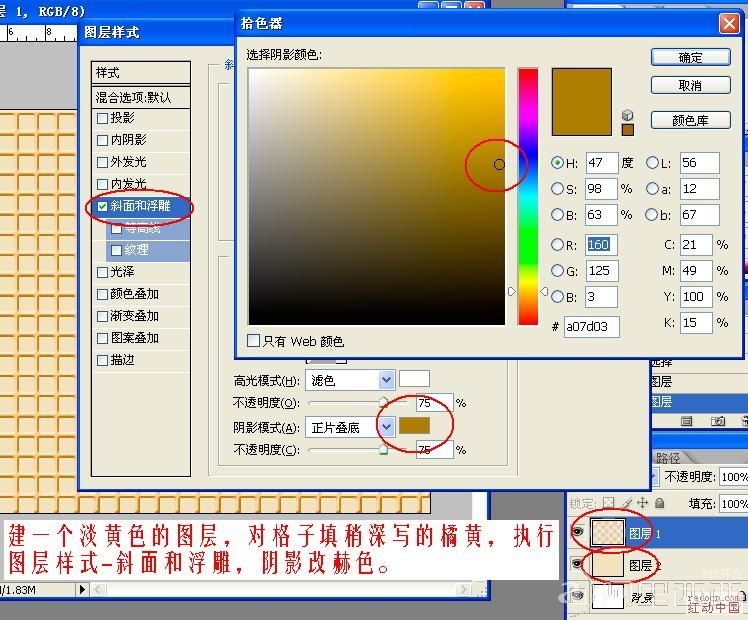Select the L lightness radio button
The height and width of the screenshot is (620, 748).
coord(652,163)
